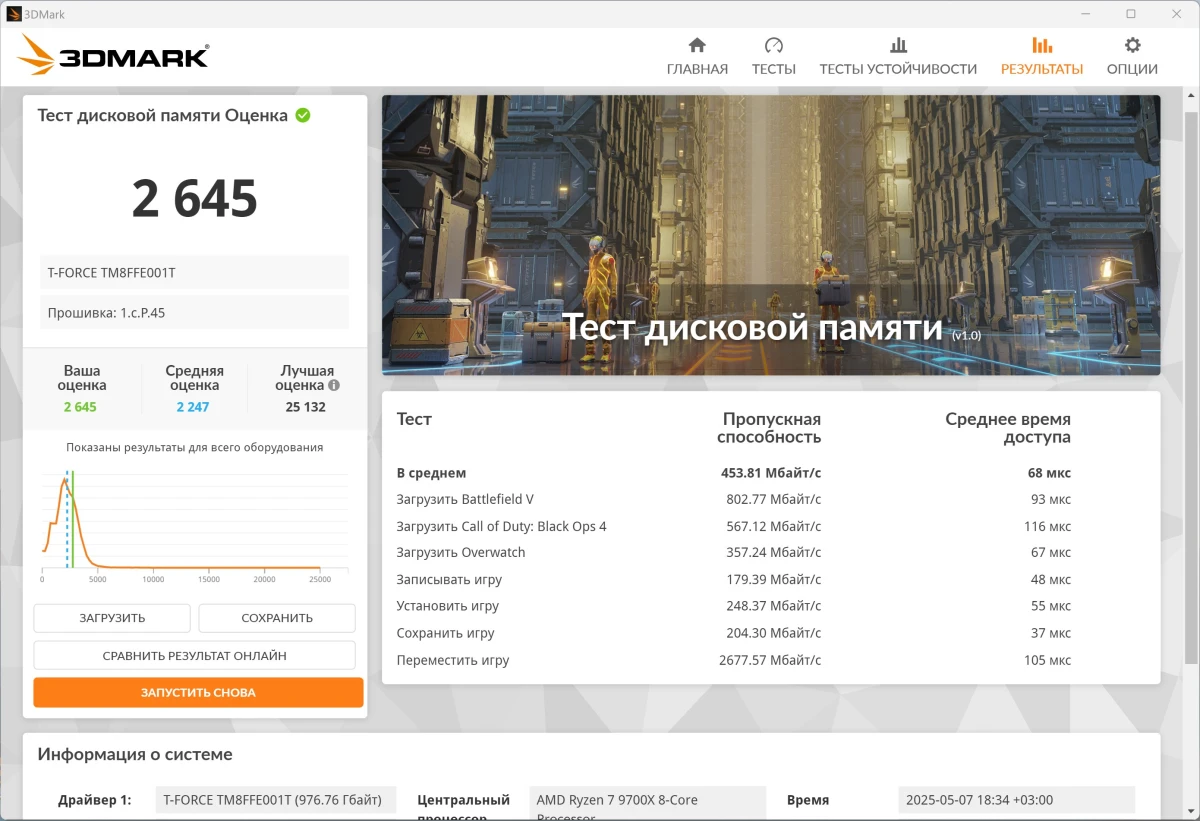Screen dimensions: 1200x821
Task: Click the blue Средняя оценка value 2 247
Action: (x=193, y=407)
